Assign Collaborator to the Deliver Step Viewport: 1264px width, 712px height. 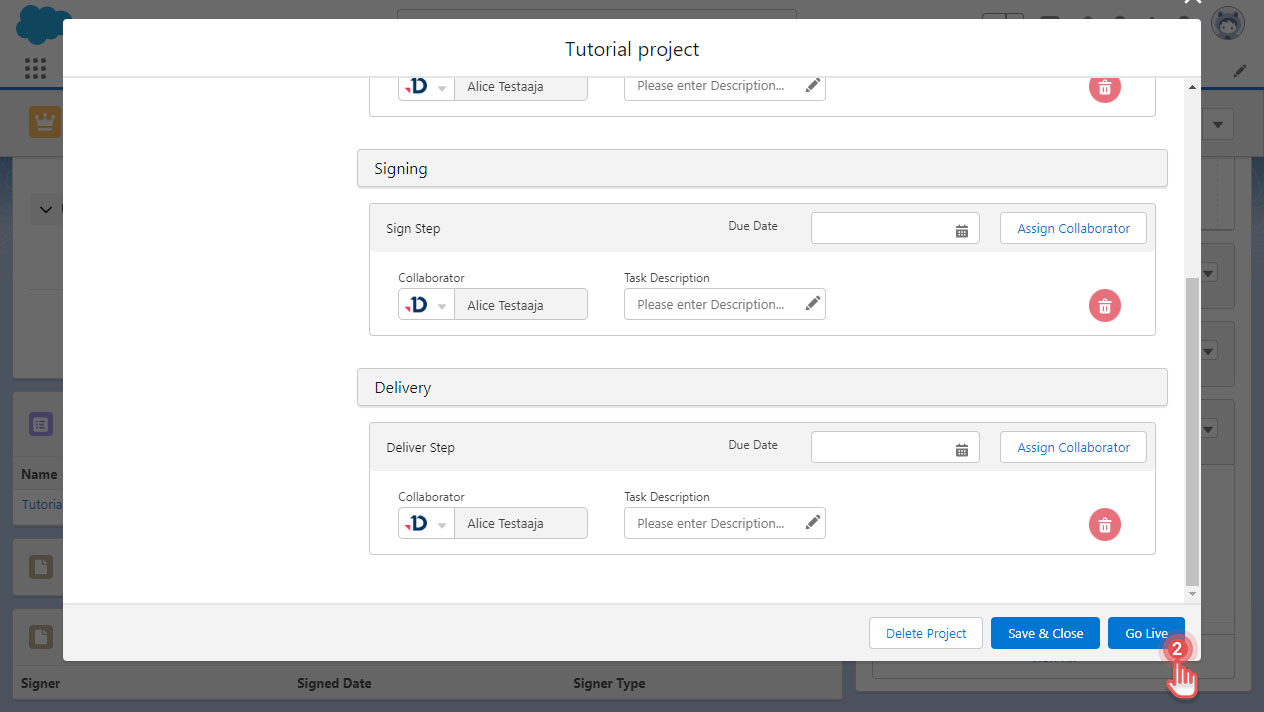(1073, 447)
